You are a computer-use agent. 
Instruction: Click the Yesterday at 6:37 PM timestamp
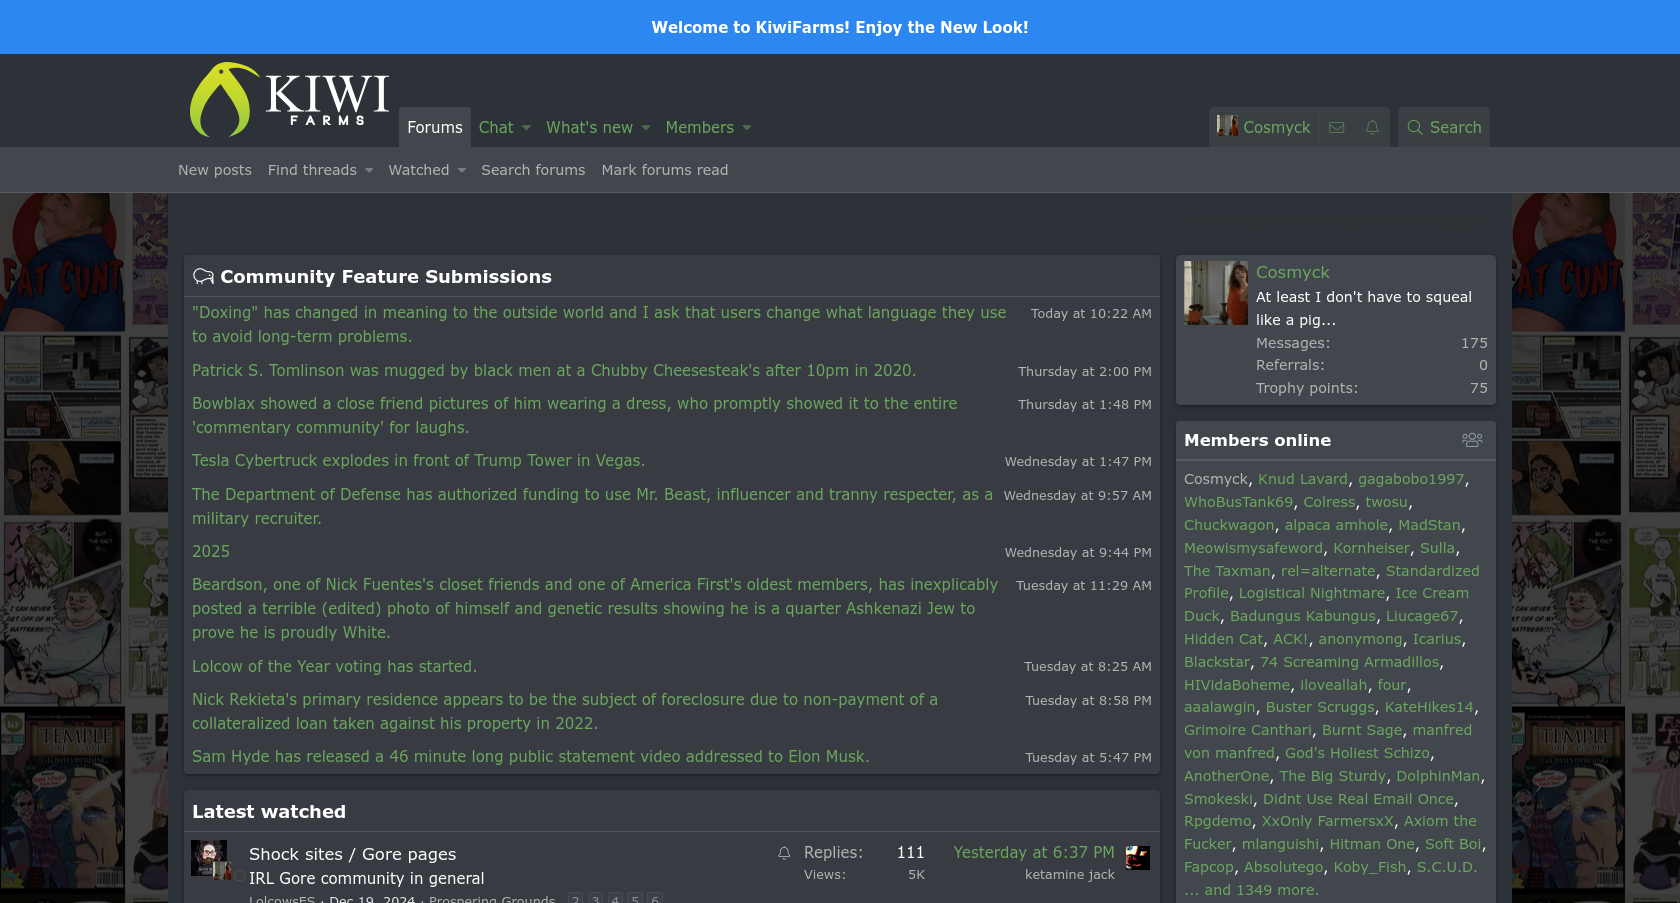[1034, 853]
